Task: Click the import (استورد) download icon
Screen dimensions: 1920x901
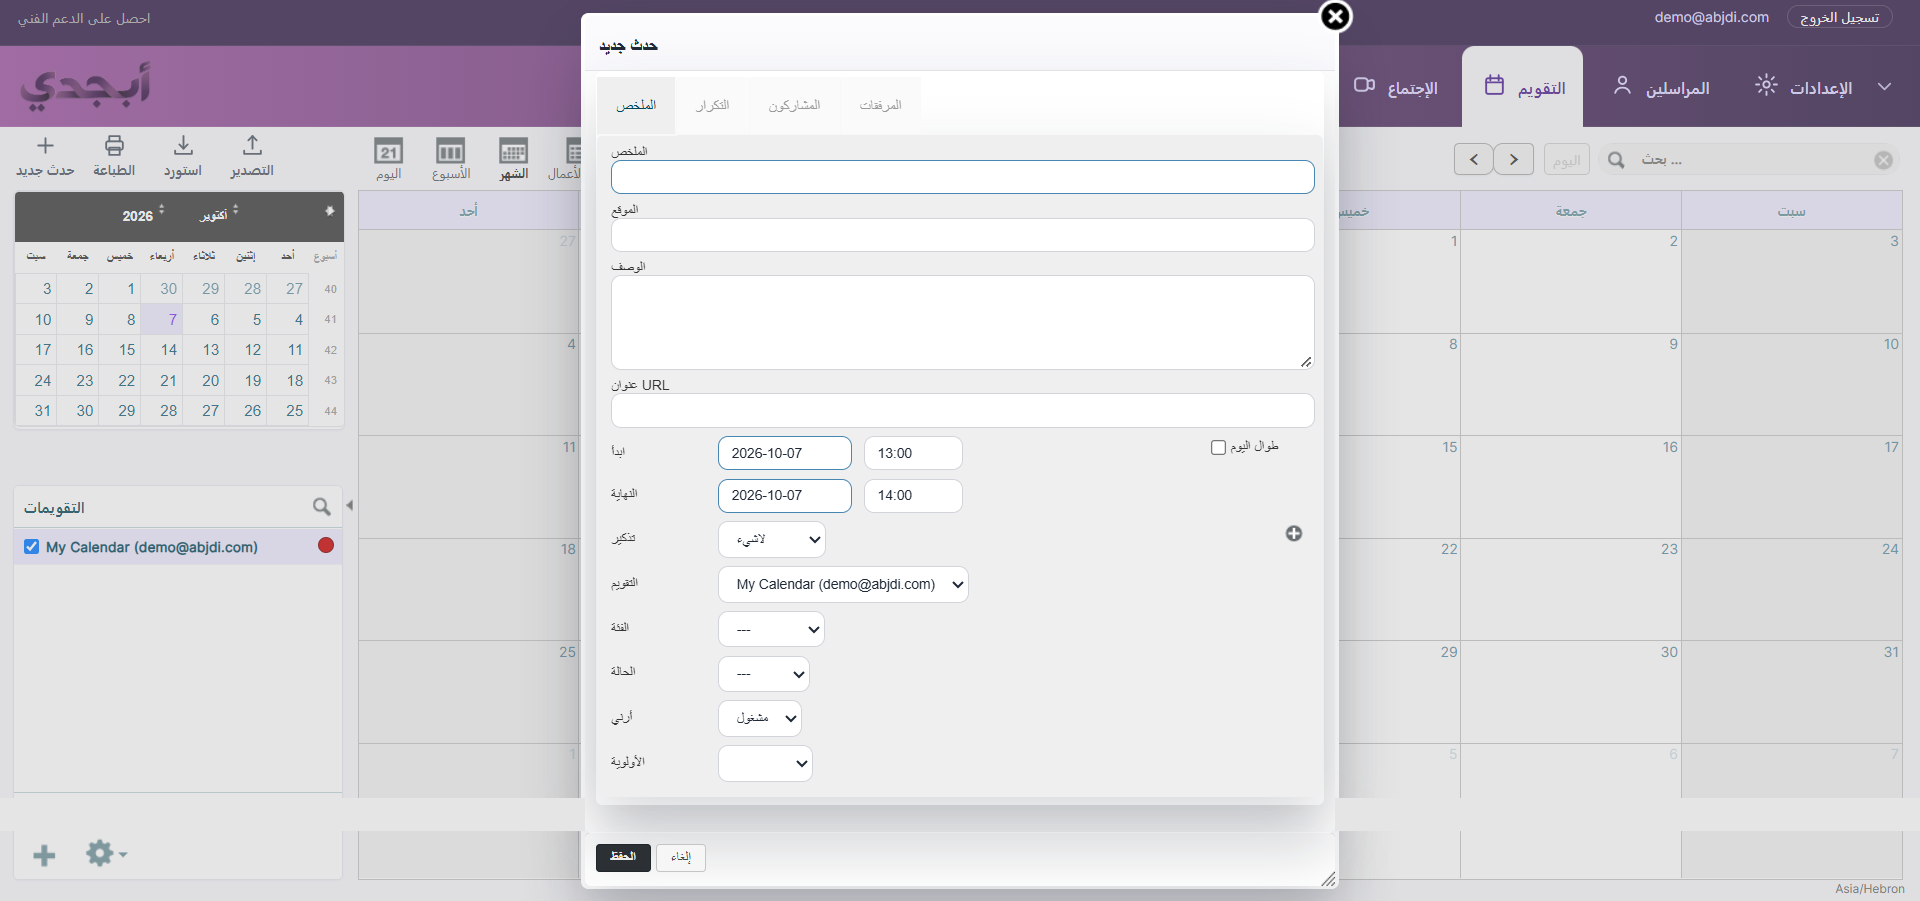Action: (183, 146)
